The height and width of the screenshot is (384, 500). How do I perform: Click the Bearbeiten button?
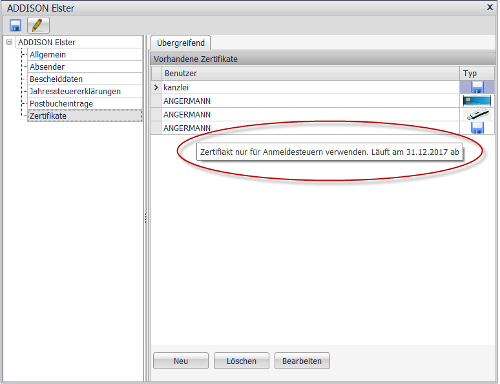click(x=302, y=361)
